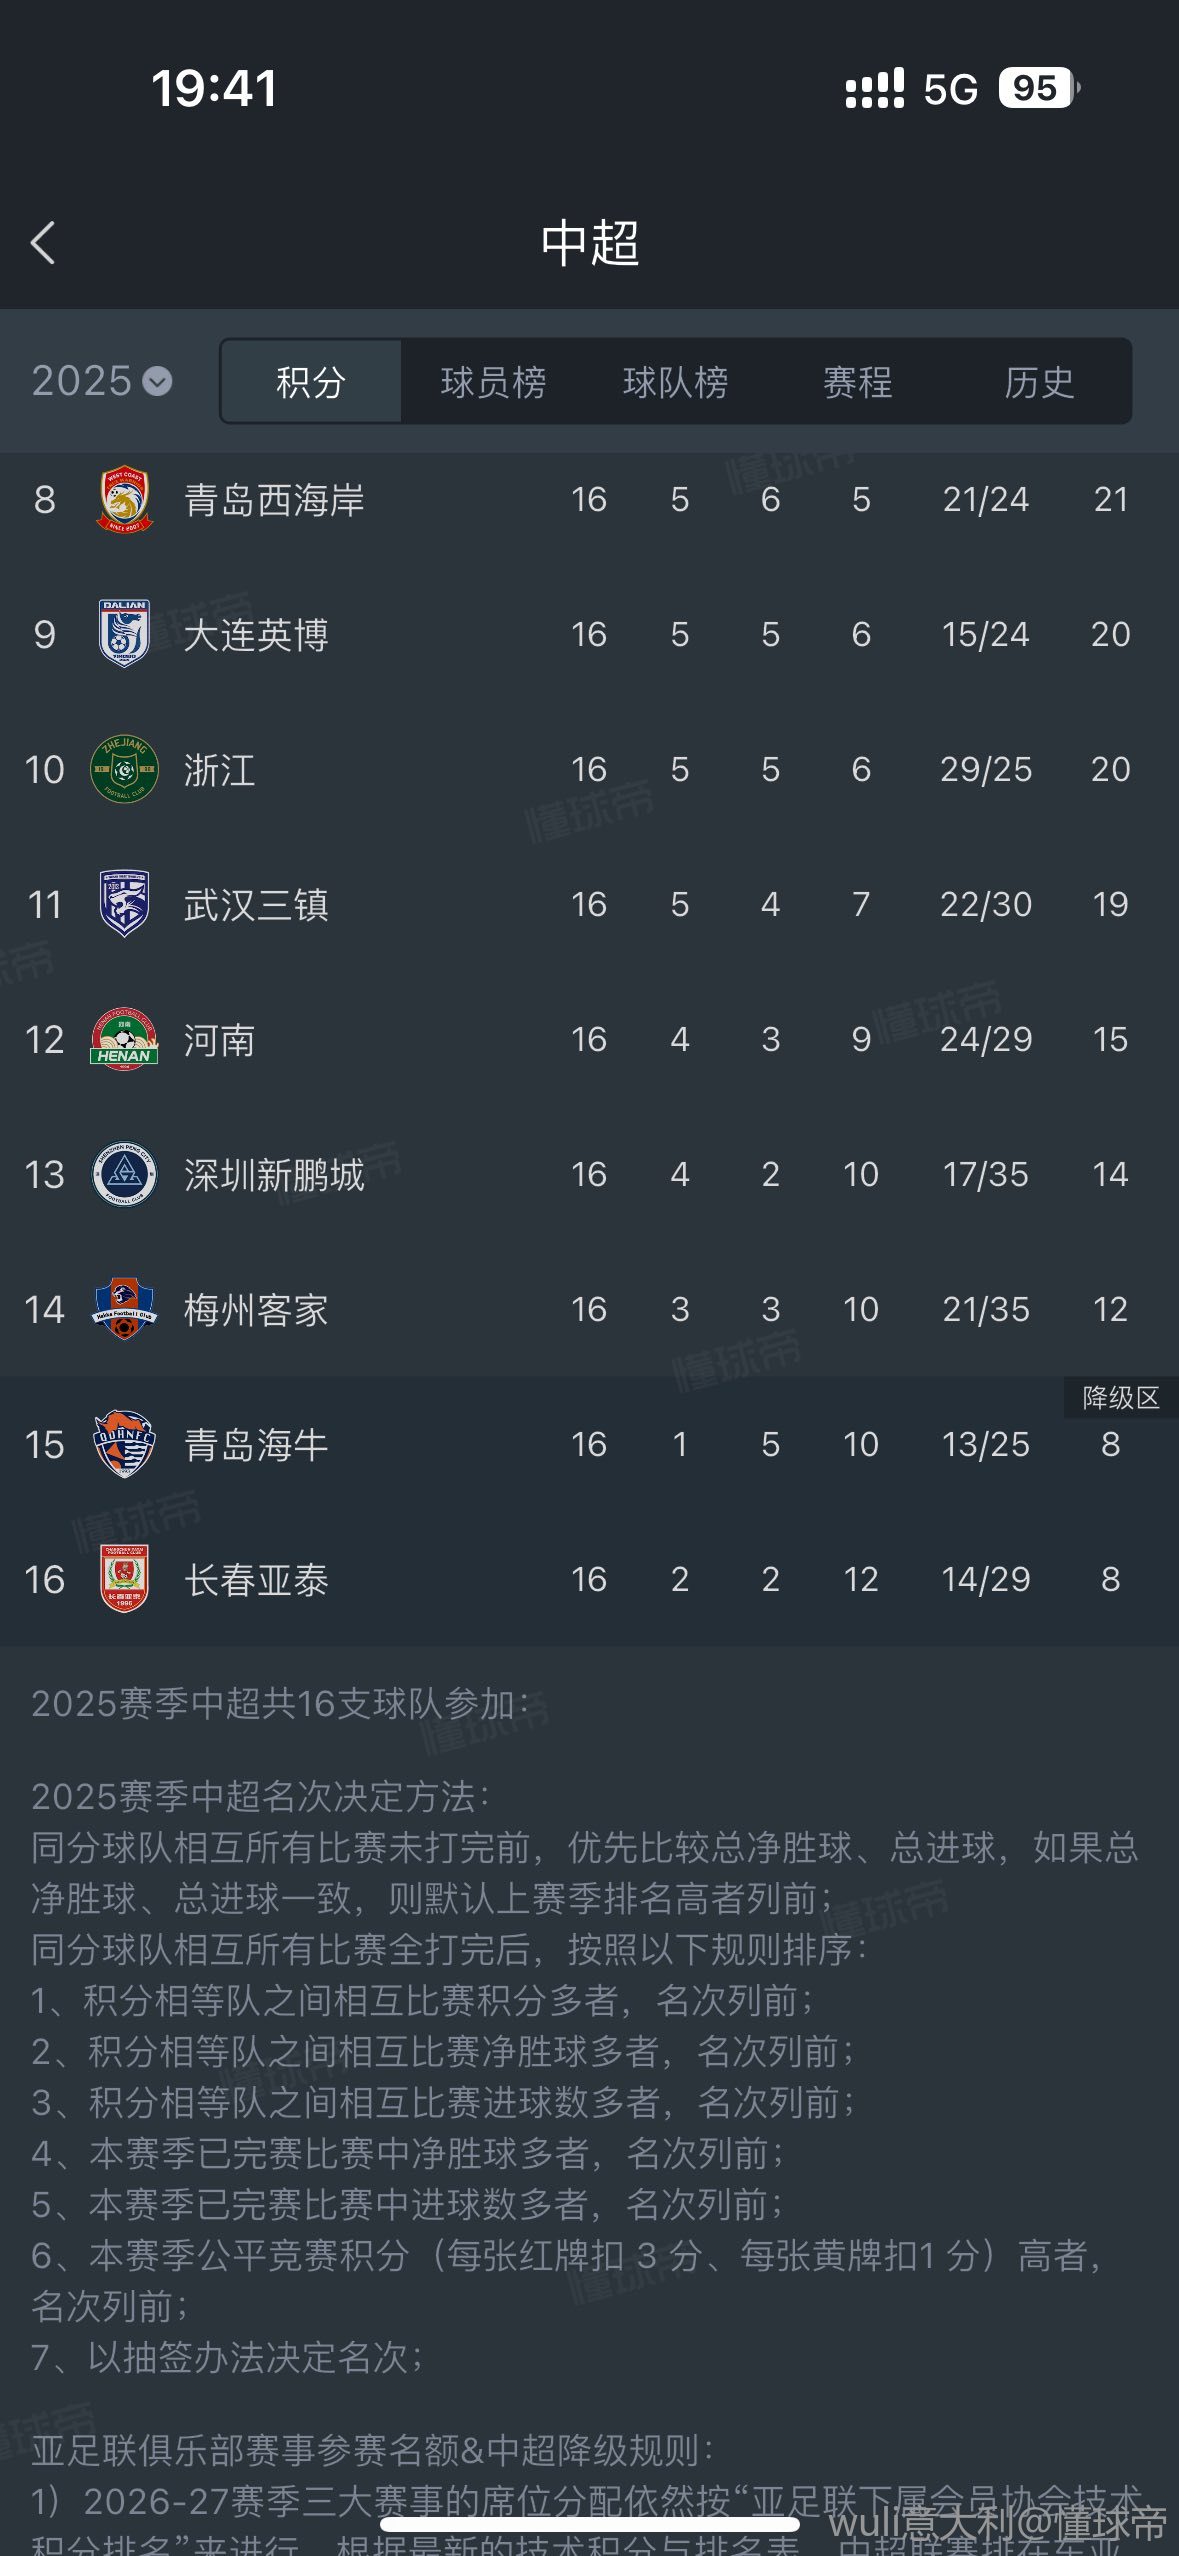
Task: Select the 积分 tab
Action: (311, 381)
